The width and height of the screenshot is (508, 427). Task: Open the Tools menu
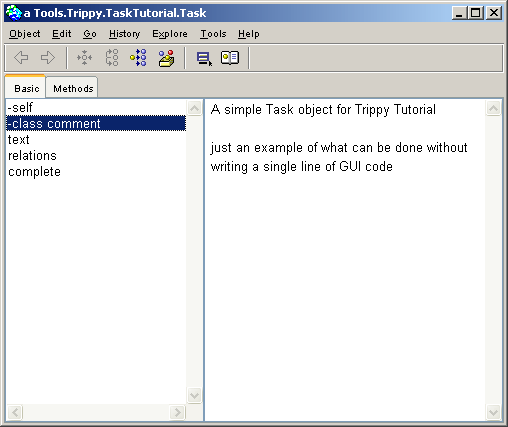213,34
